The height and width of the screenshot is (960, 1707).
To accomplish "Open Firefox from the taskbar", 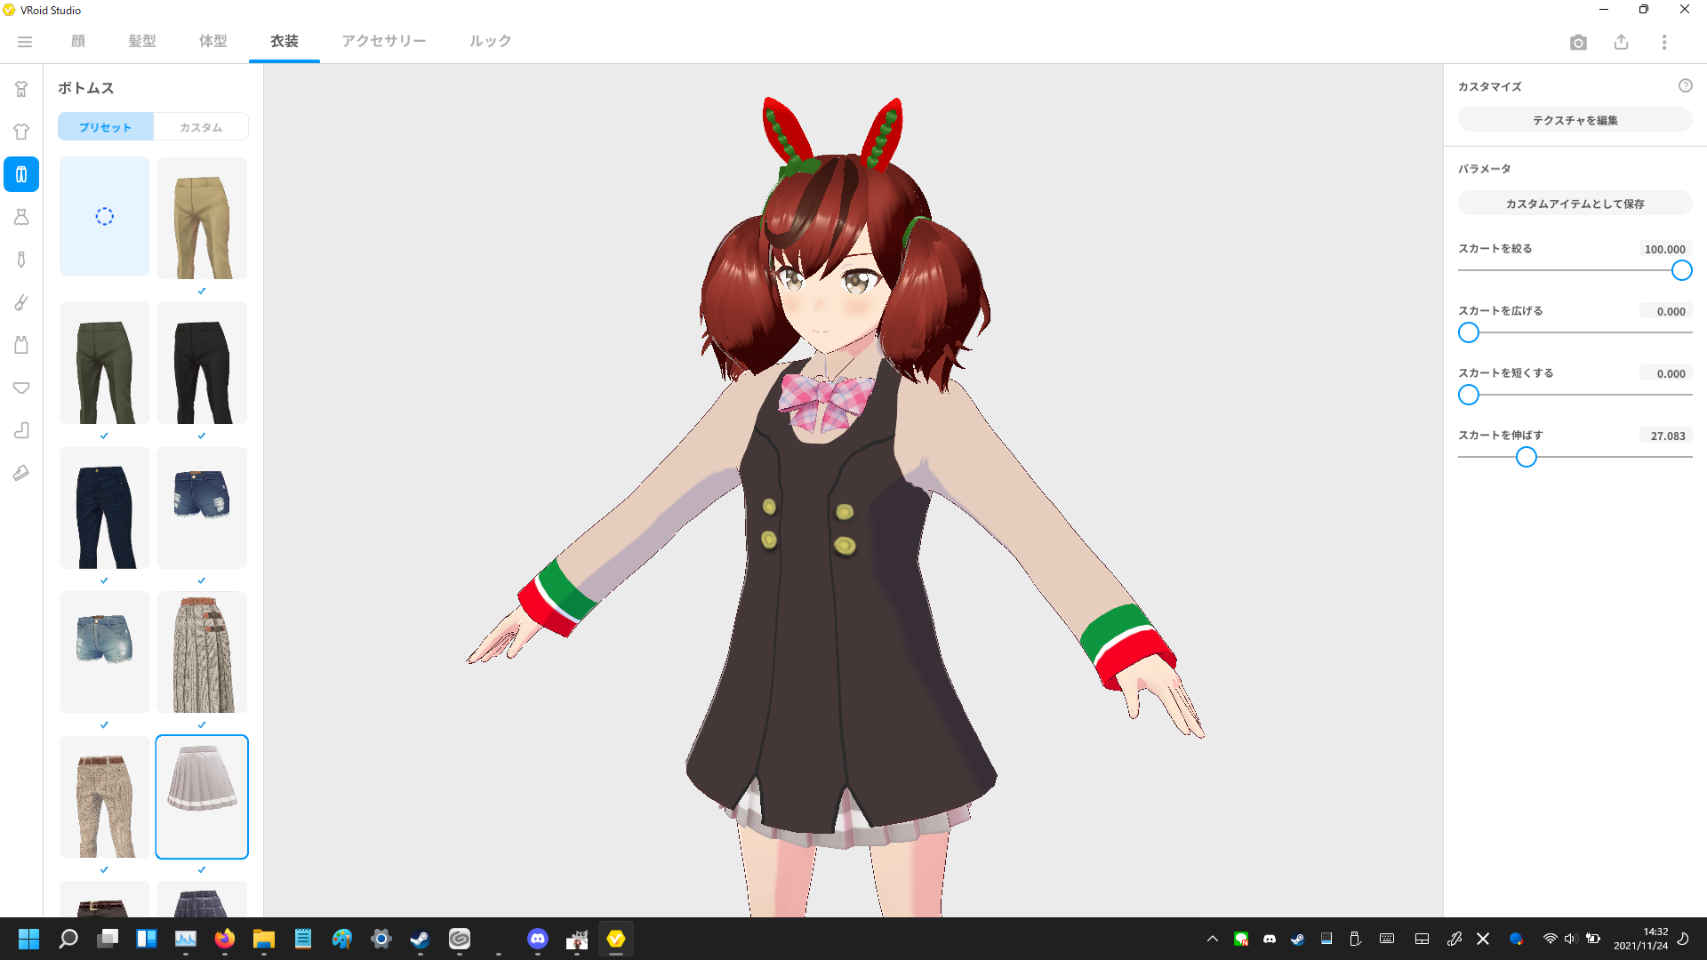I will pyautogui.click(x=225, y=939).
